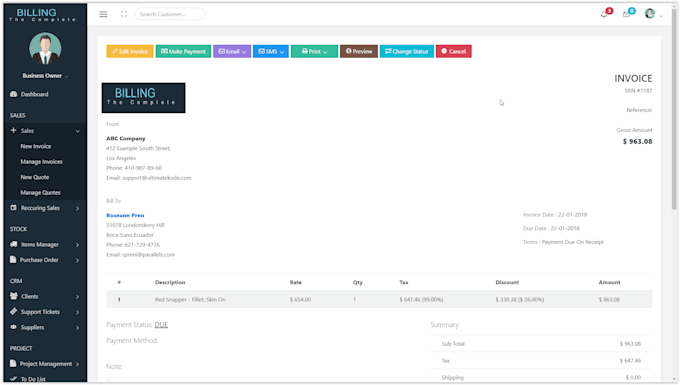
Task: Click the Due Date 22-01-2018 text
Action: coord(551,228)
